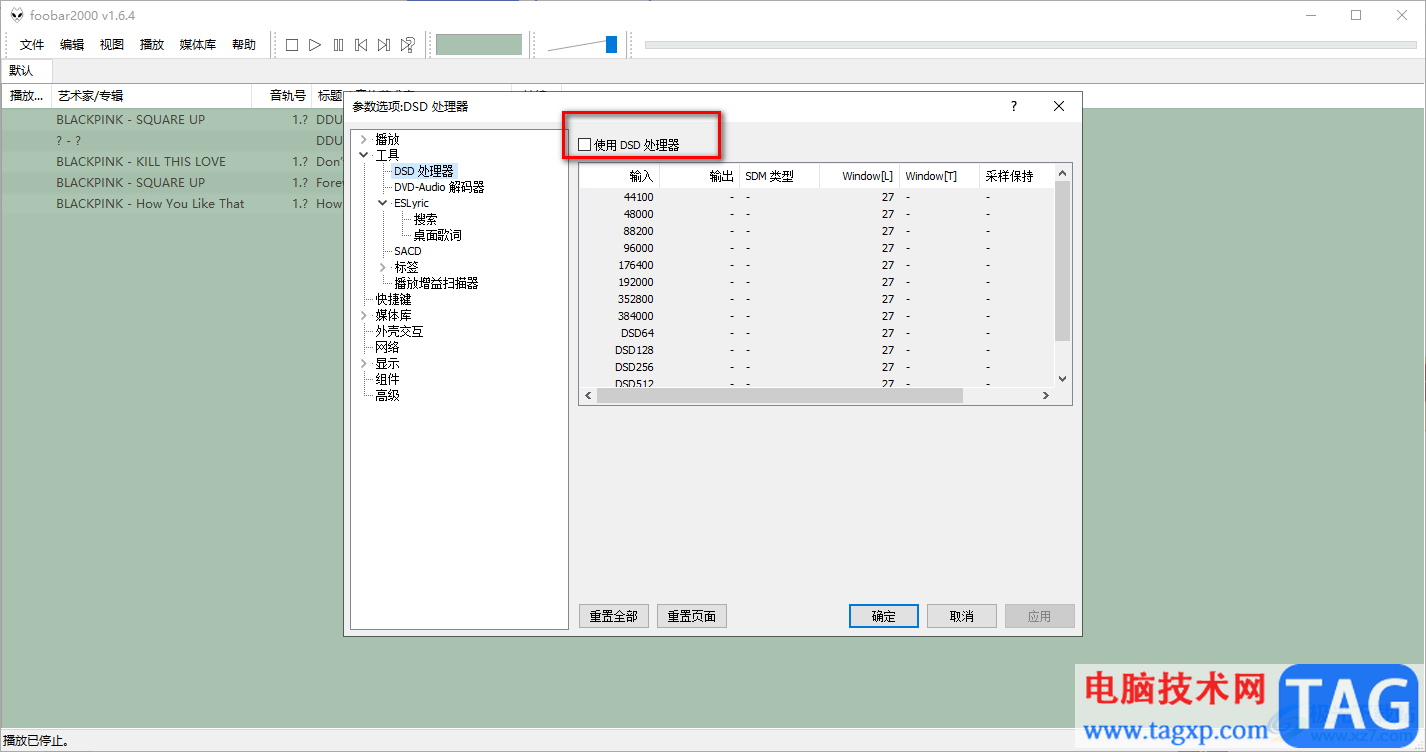Select the 44100 input row
This screenshot has width=1426, height=752.
click(816, 197)
